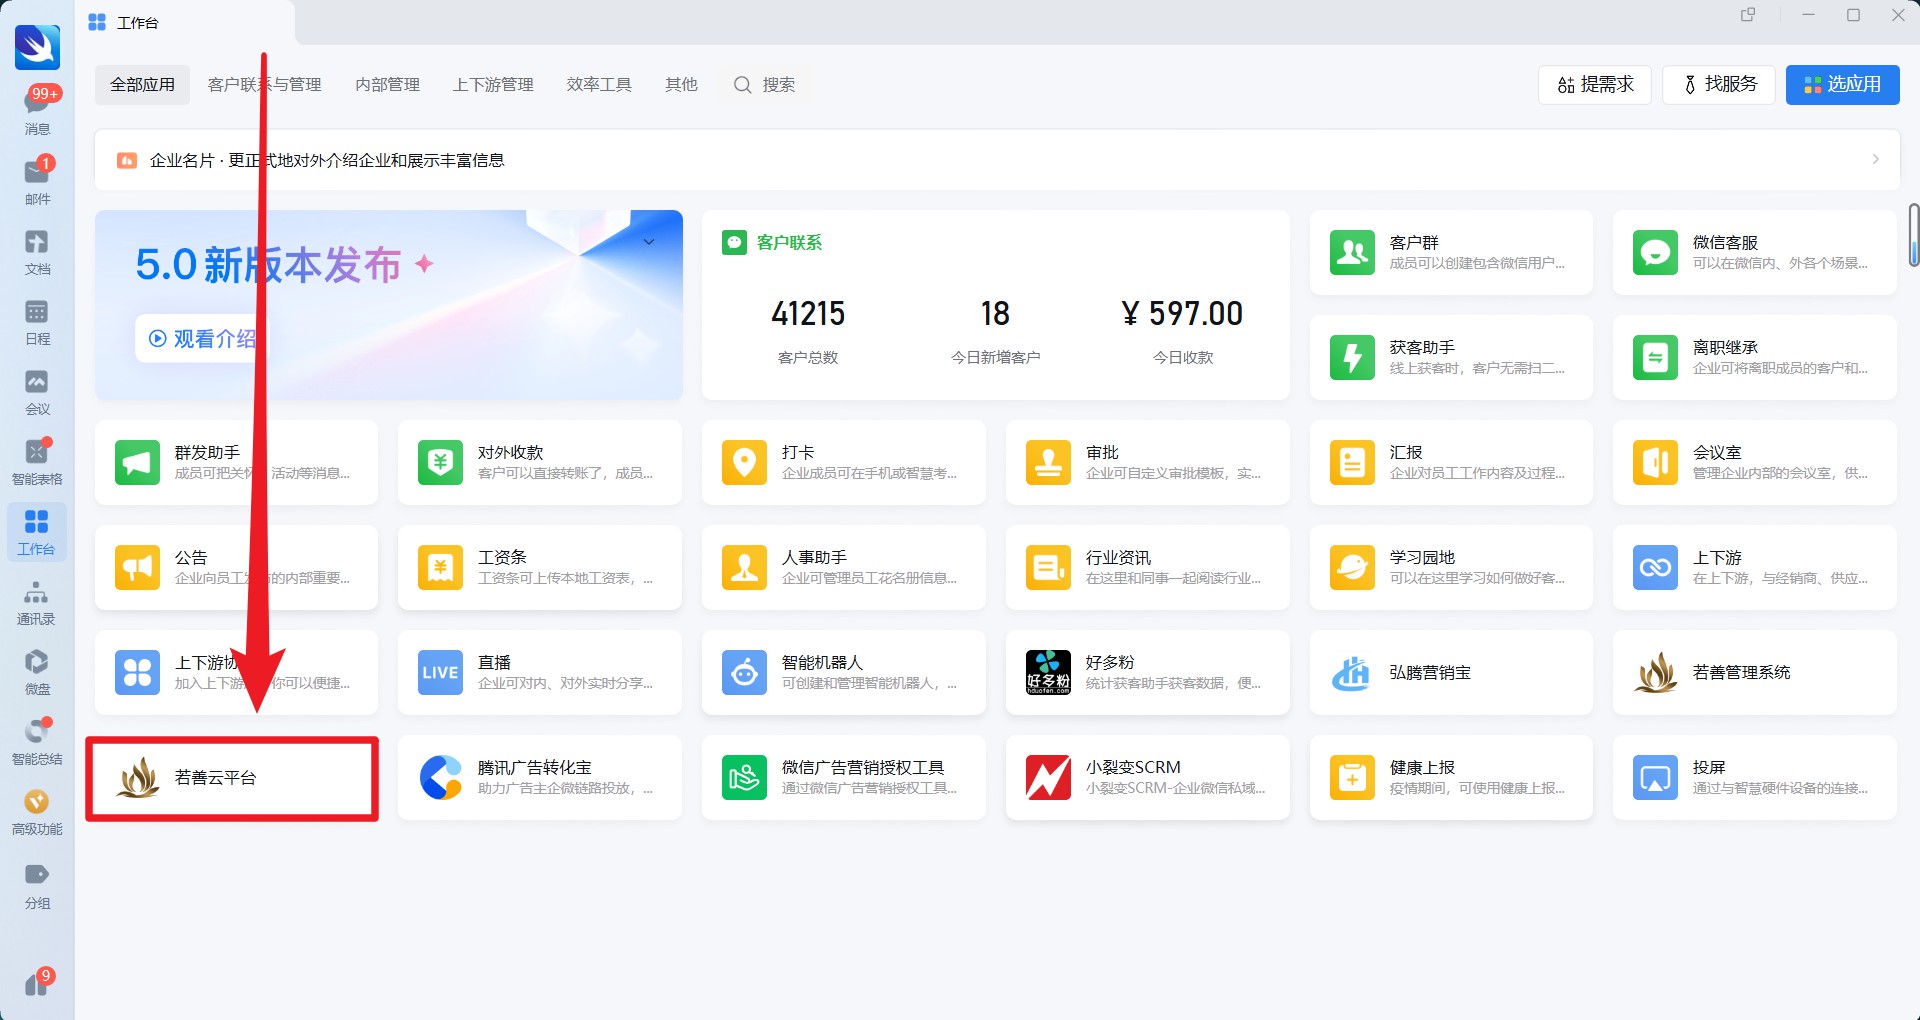Click 观看介绍 on the banner

[201, 338]
